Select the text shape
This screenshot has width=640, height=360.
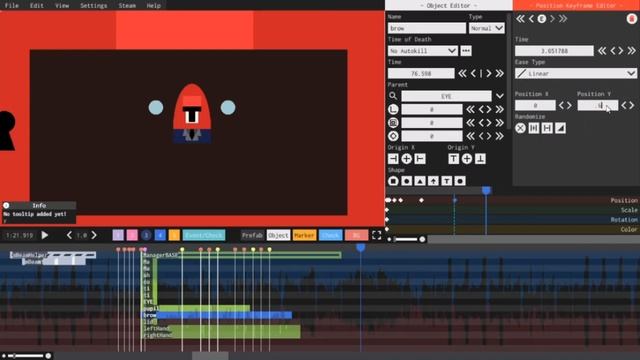447,181
